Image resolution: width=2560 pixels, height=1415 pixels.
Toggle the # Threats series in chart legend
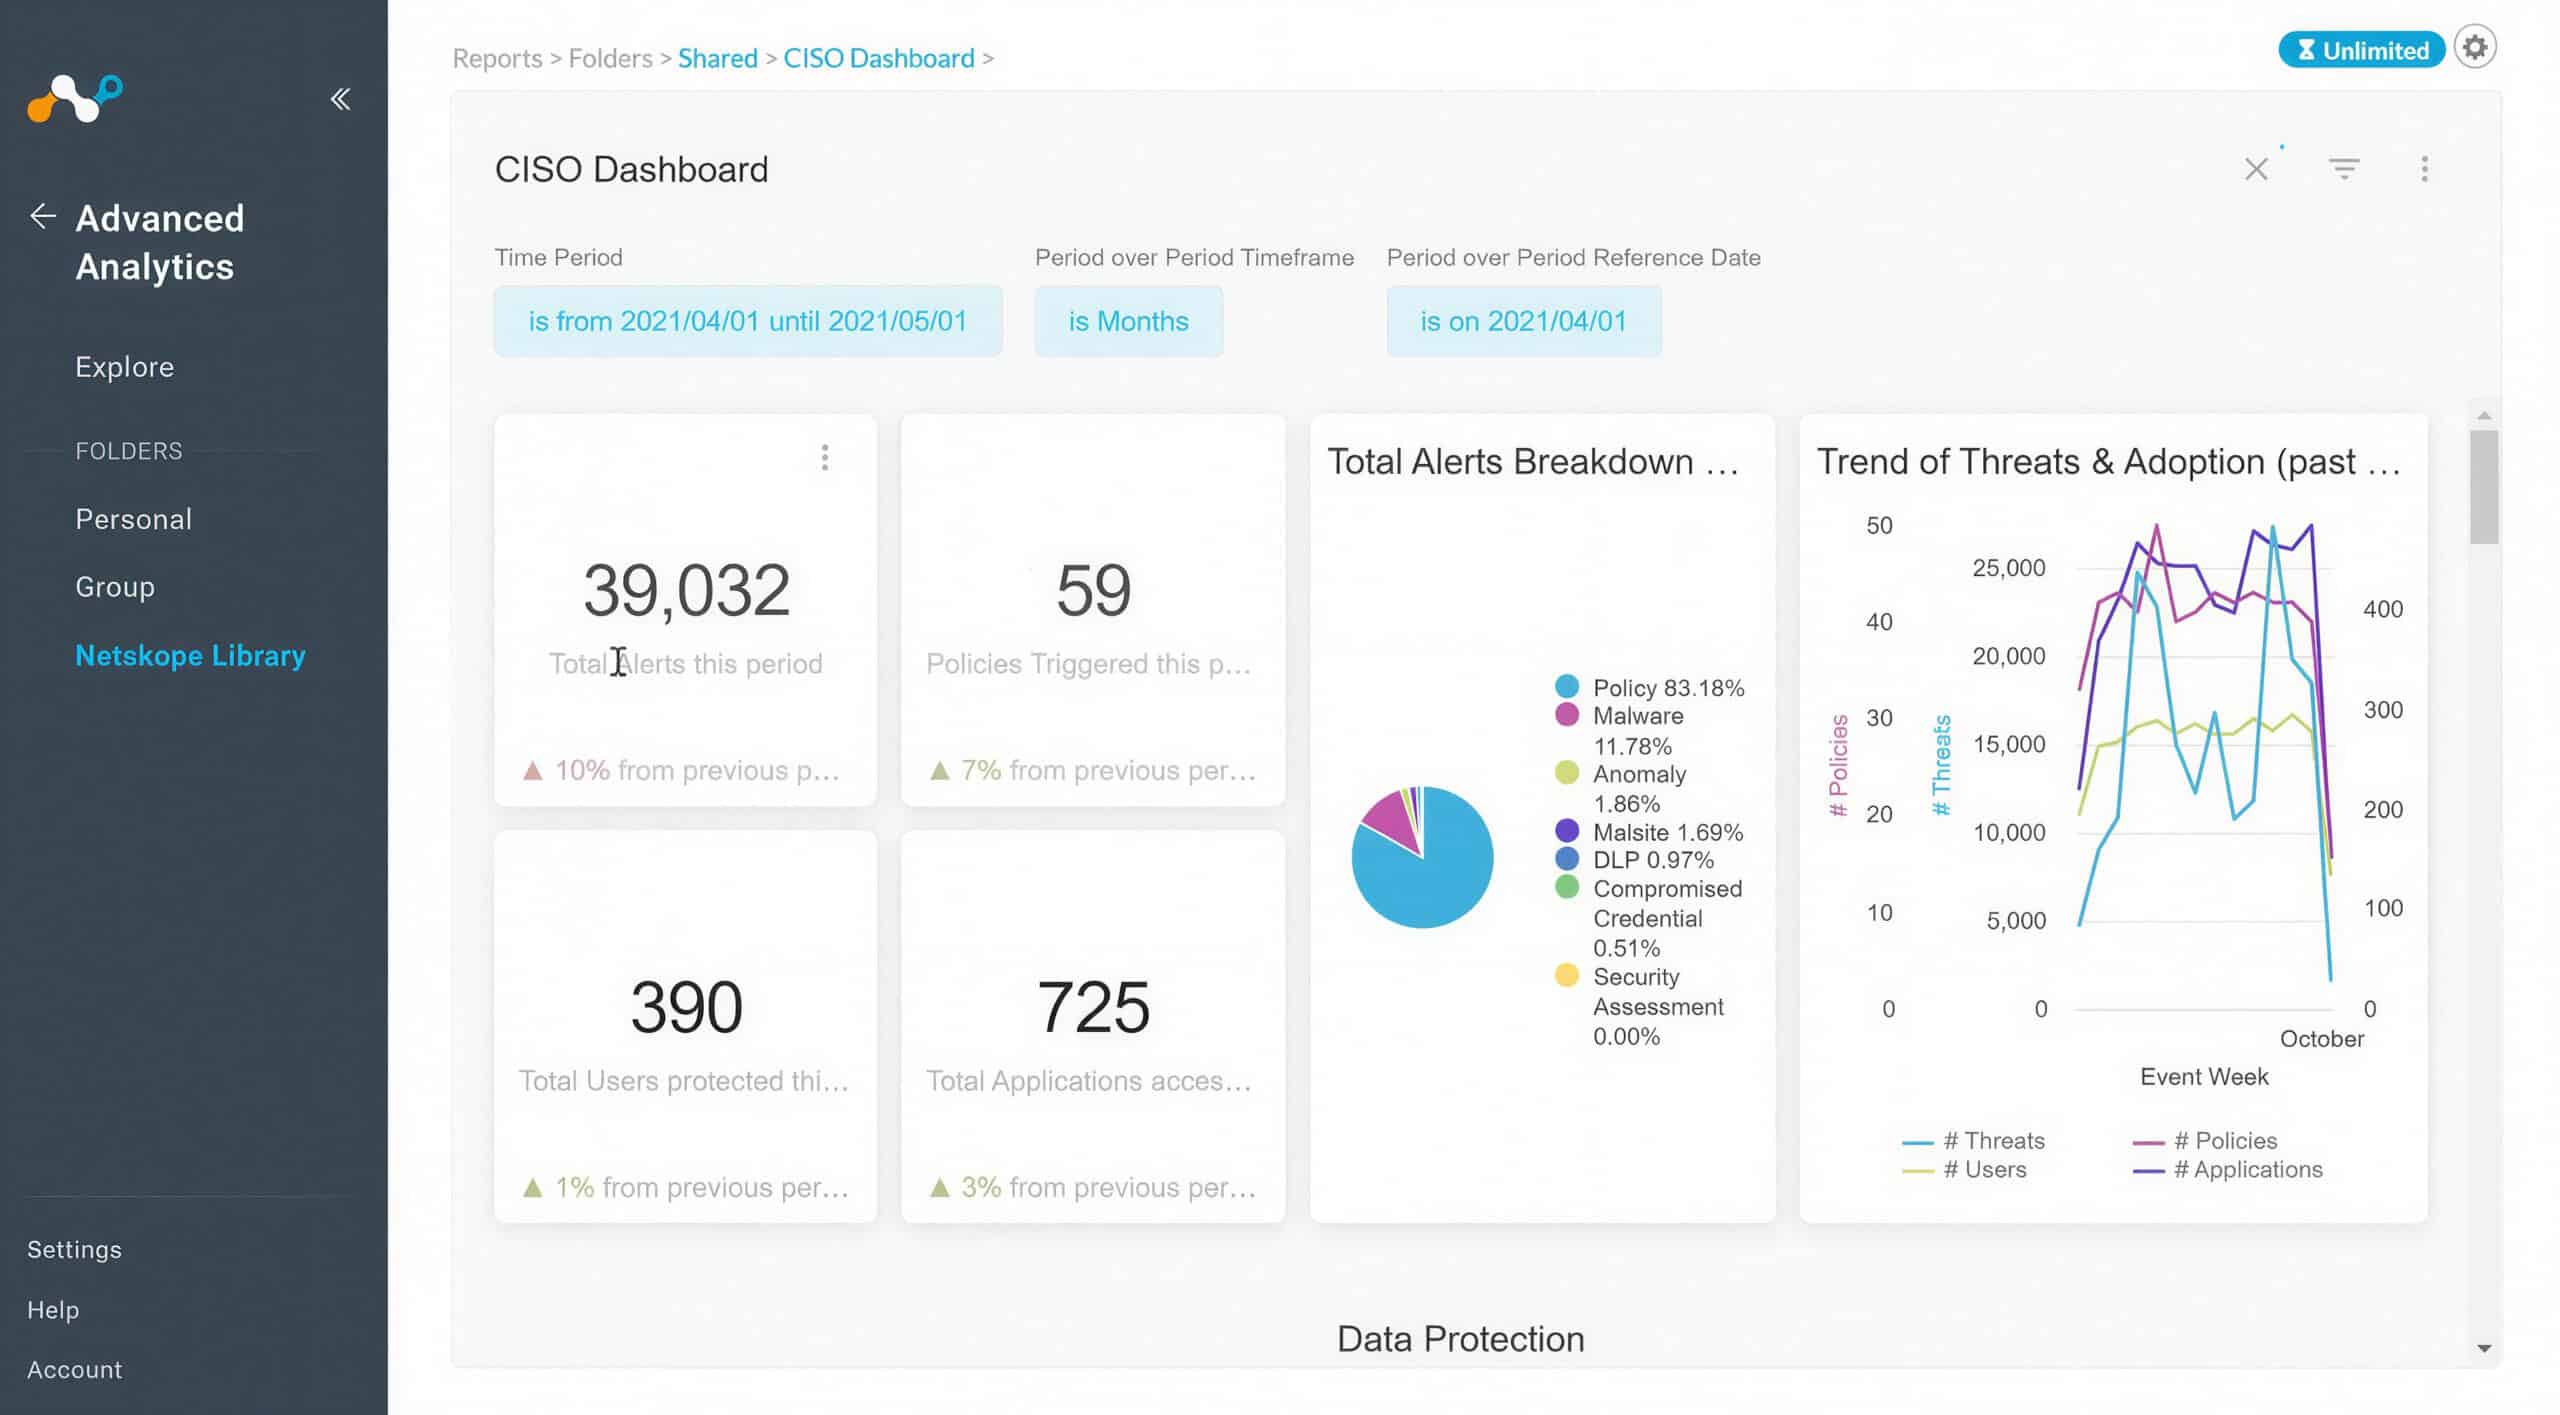(1973, 1141)
